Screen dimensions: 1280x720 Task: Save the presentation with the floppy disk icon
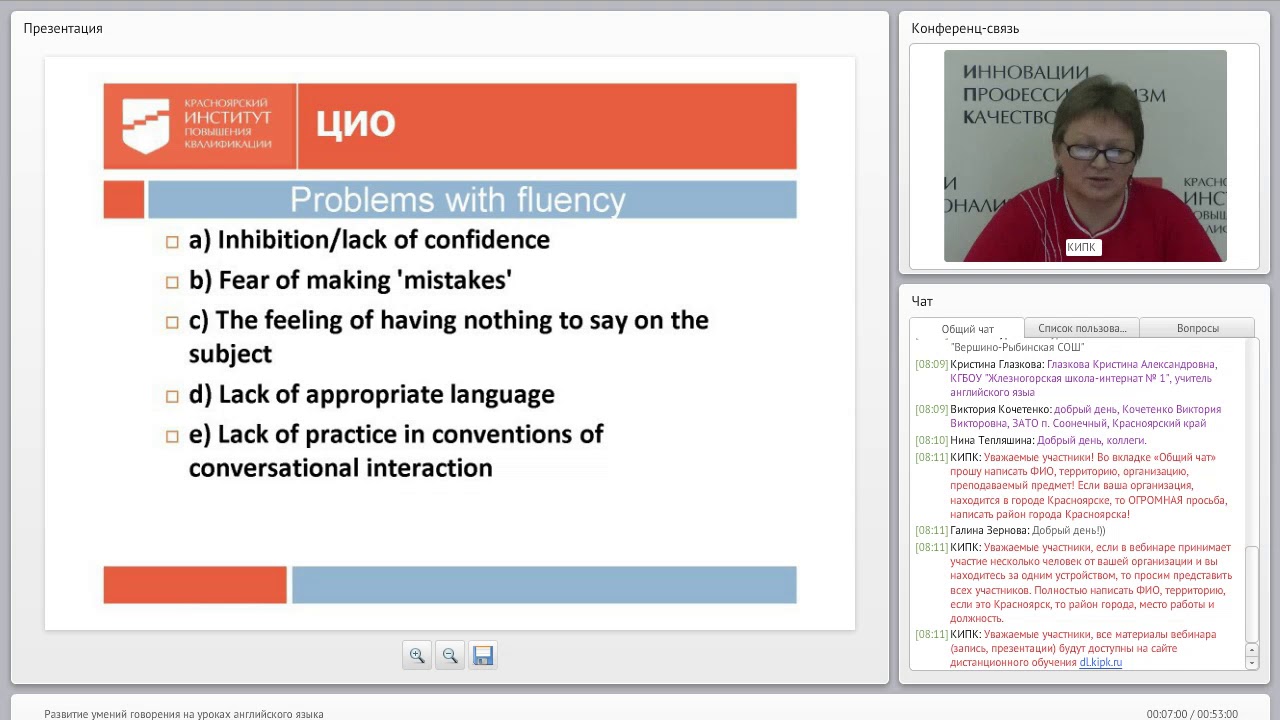tap(483, 655)
